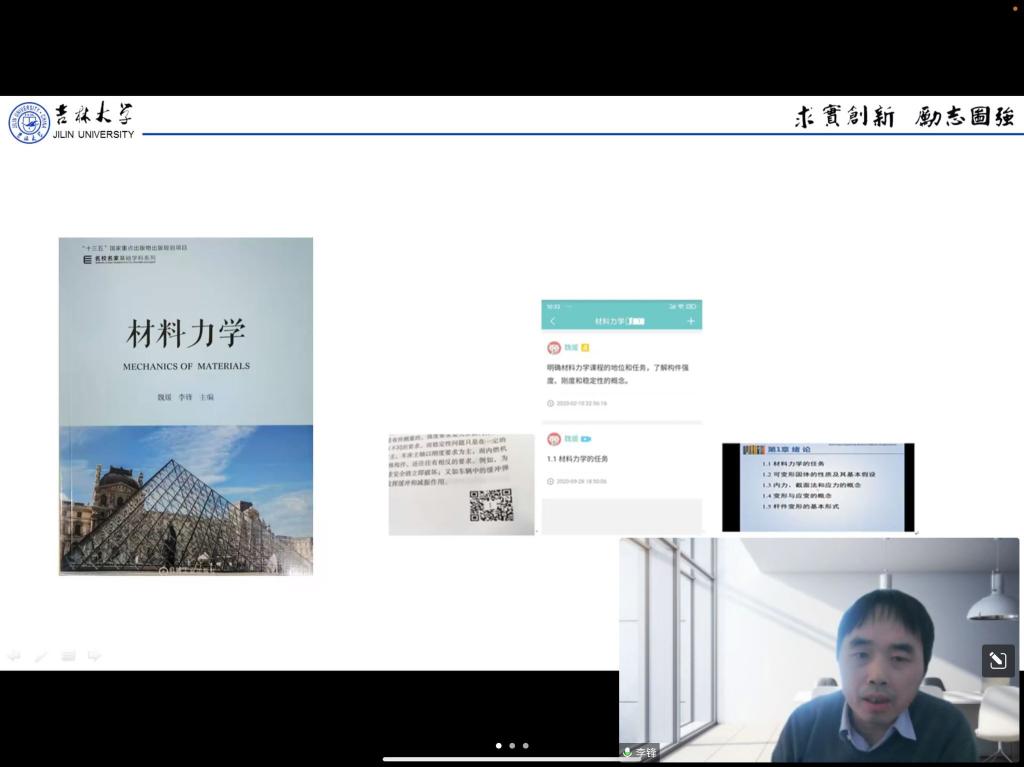Open the 材料力学 book cover image

tap(186, 406)
